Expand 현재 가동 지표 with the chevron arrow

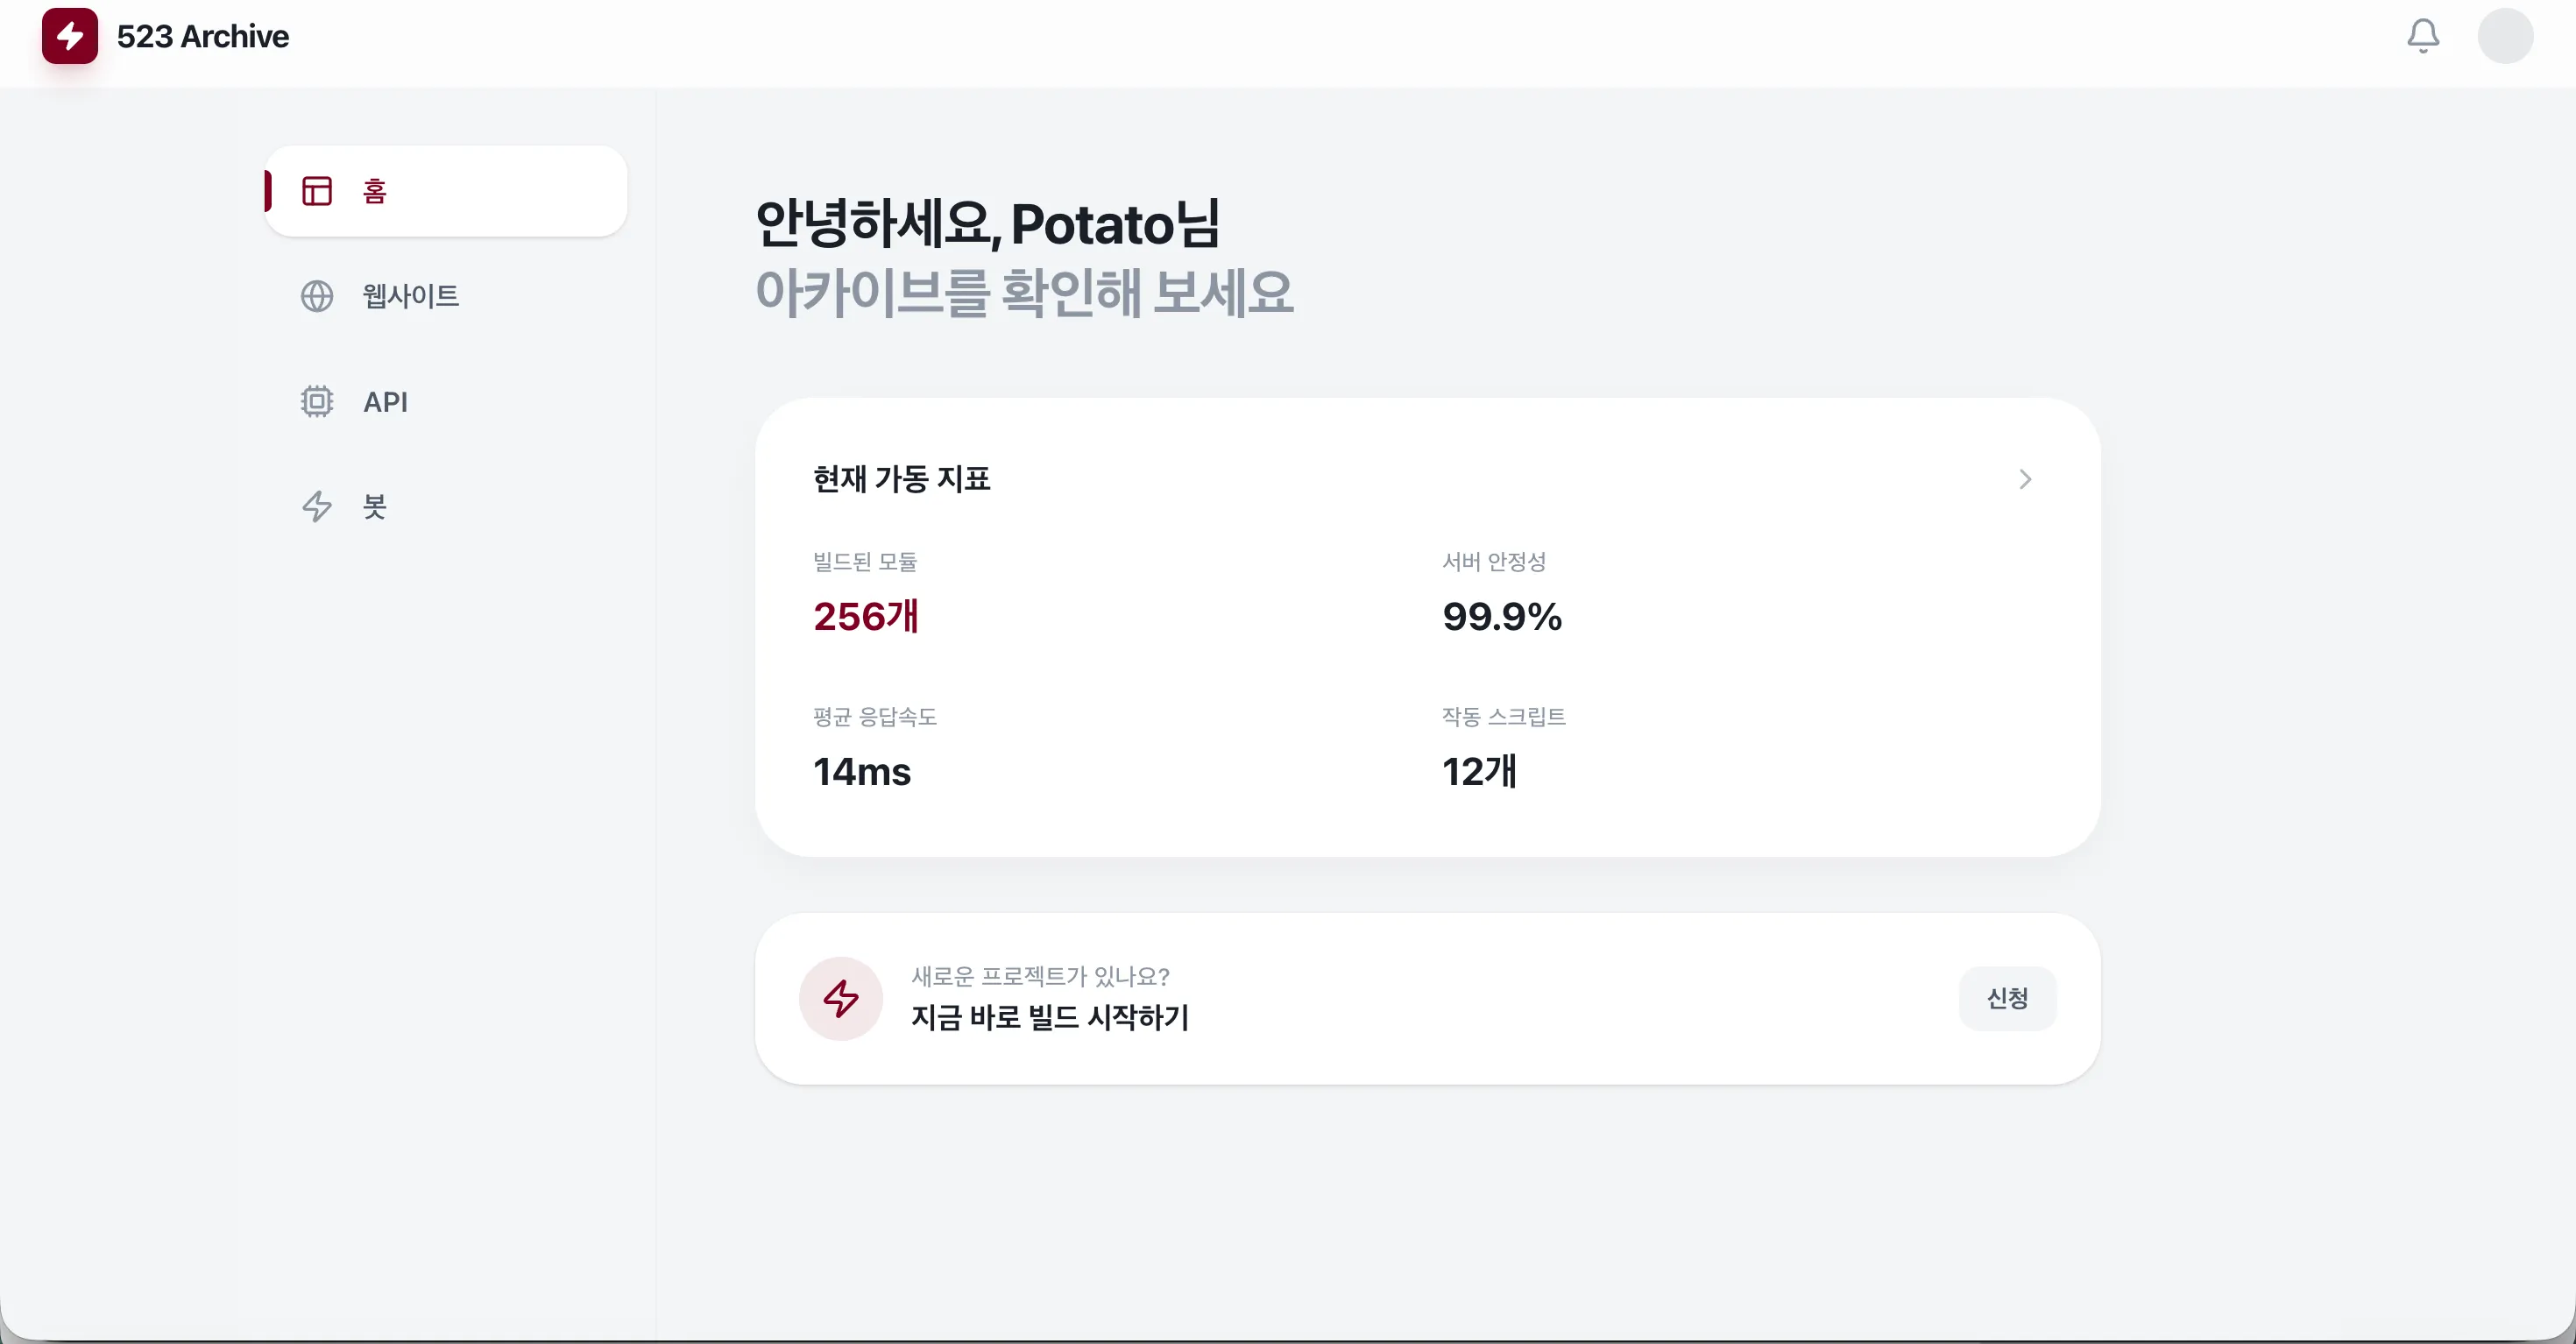(x=2025, y=479)
